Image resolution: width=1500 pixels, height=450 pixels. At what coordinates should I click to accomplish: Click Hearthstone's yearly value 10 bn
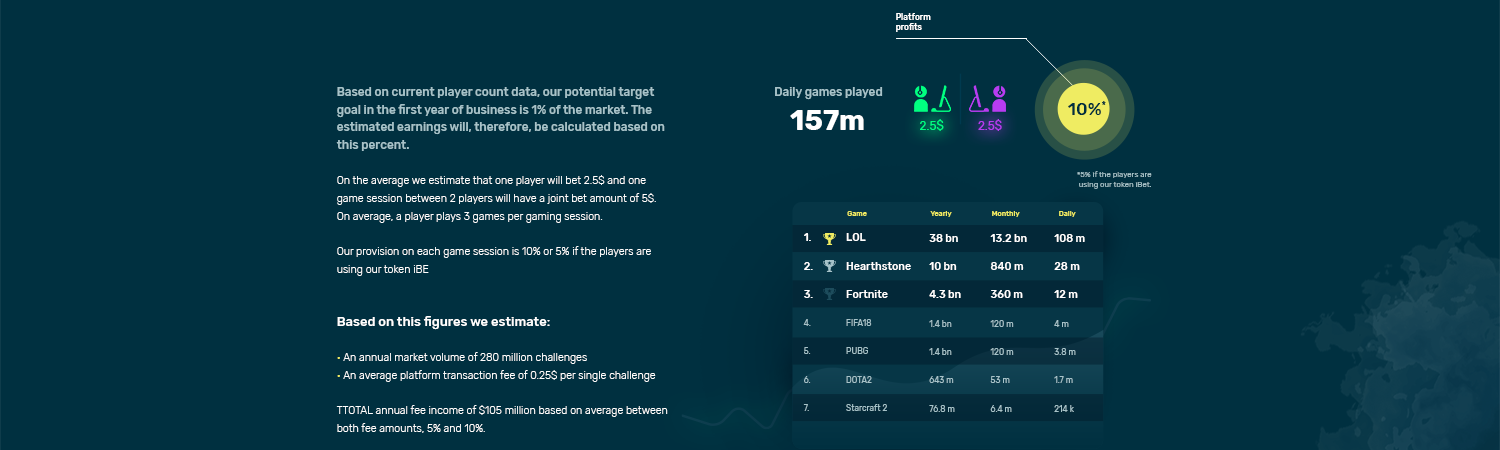(x=943, y=267)
